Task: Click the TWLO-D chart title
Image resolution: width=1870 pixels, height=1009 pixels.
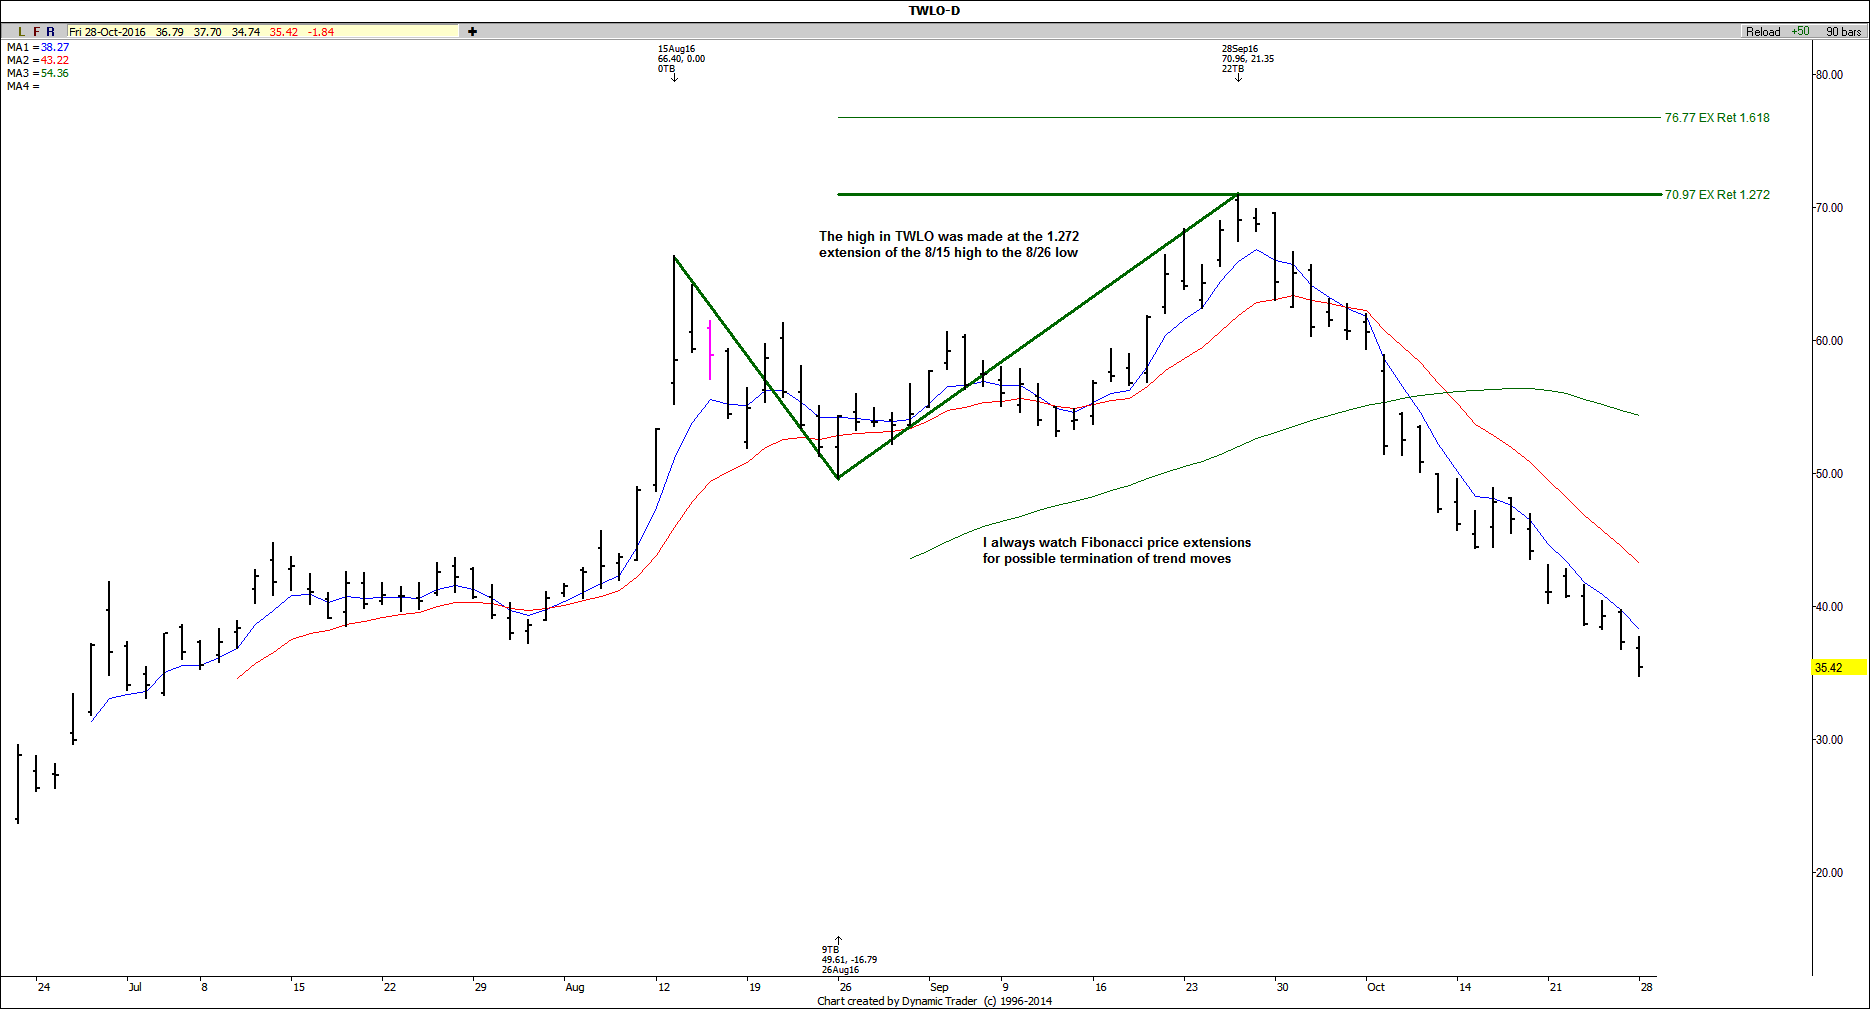Action: [x=934, y=11]
